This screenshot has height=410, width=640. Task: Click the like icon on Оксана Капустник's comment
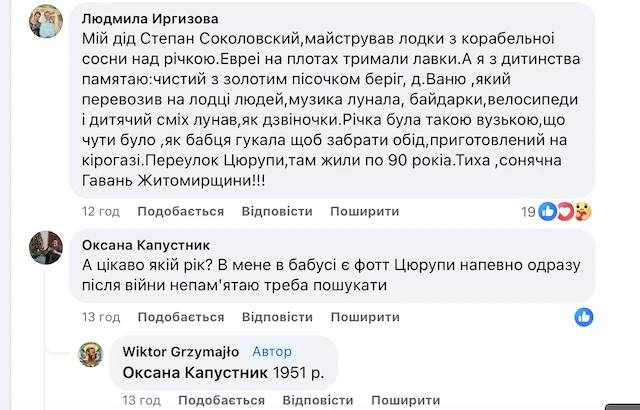tap(584, 317)
